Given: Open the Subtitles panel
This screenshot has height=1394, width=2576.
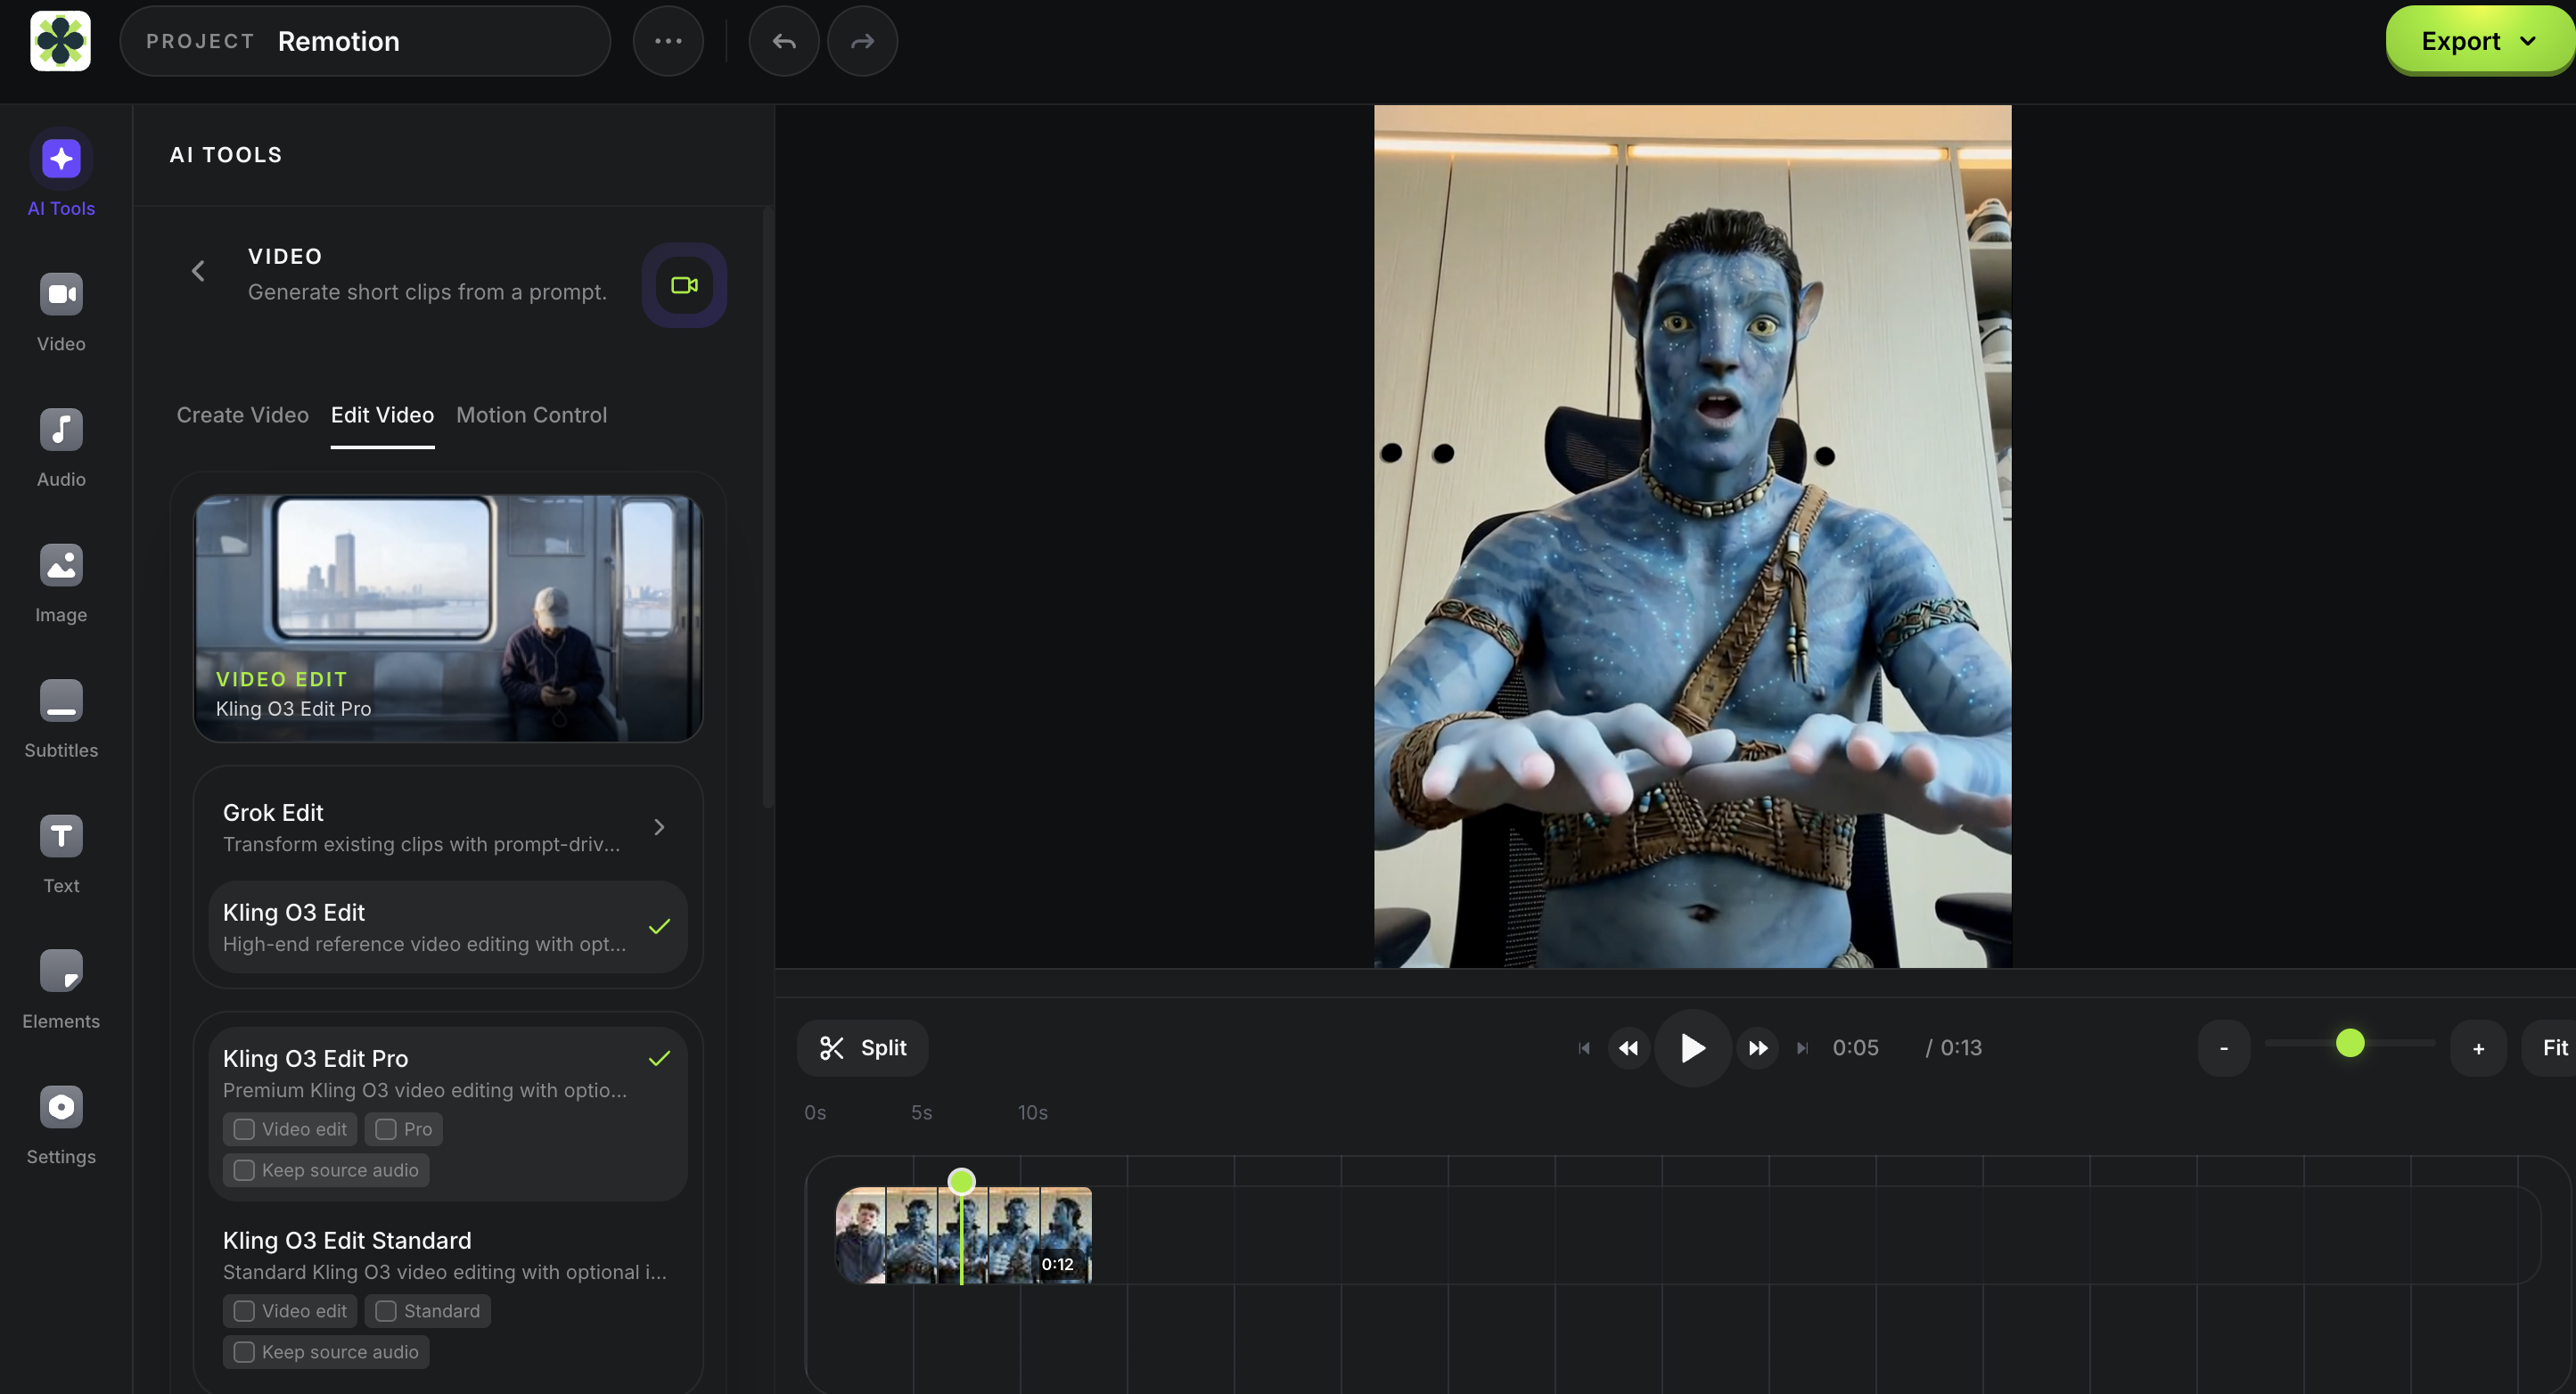Looking at the screenshot, I should [x=60, y=716].
